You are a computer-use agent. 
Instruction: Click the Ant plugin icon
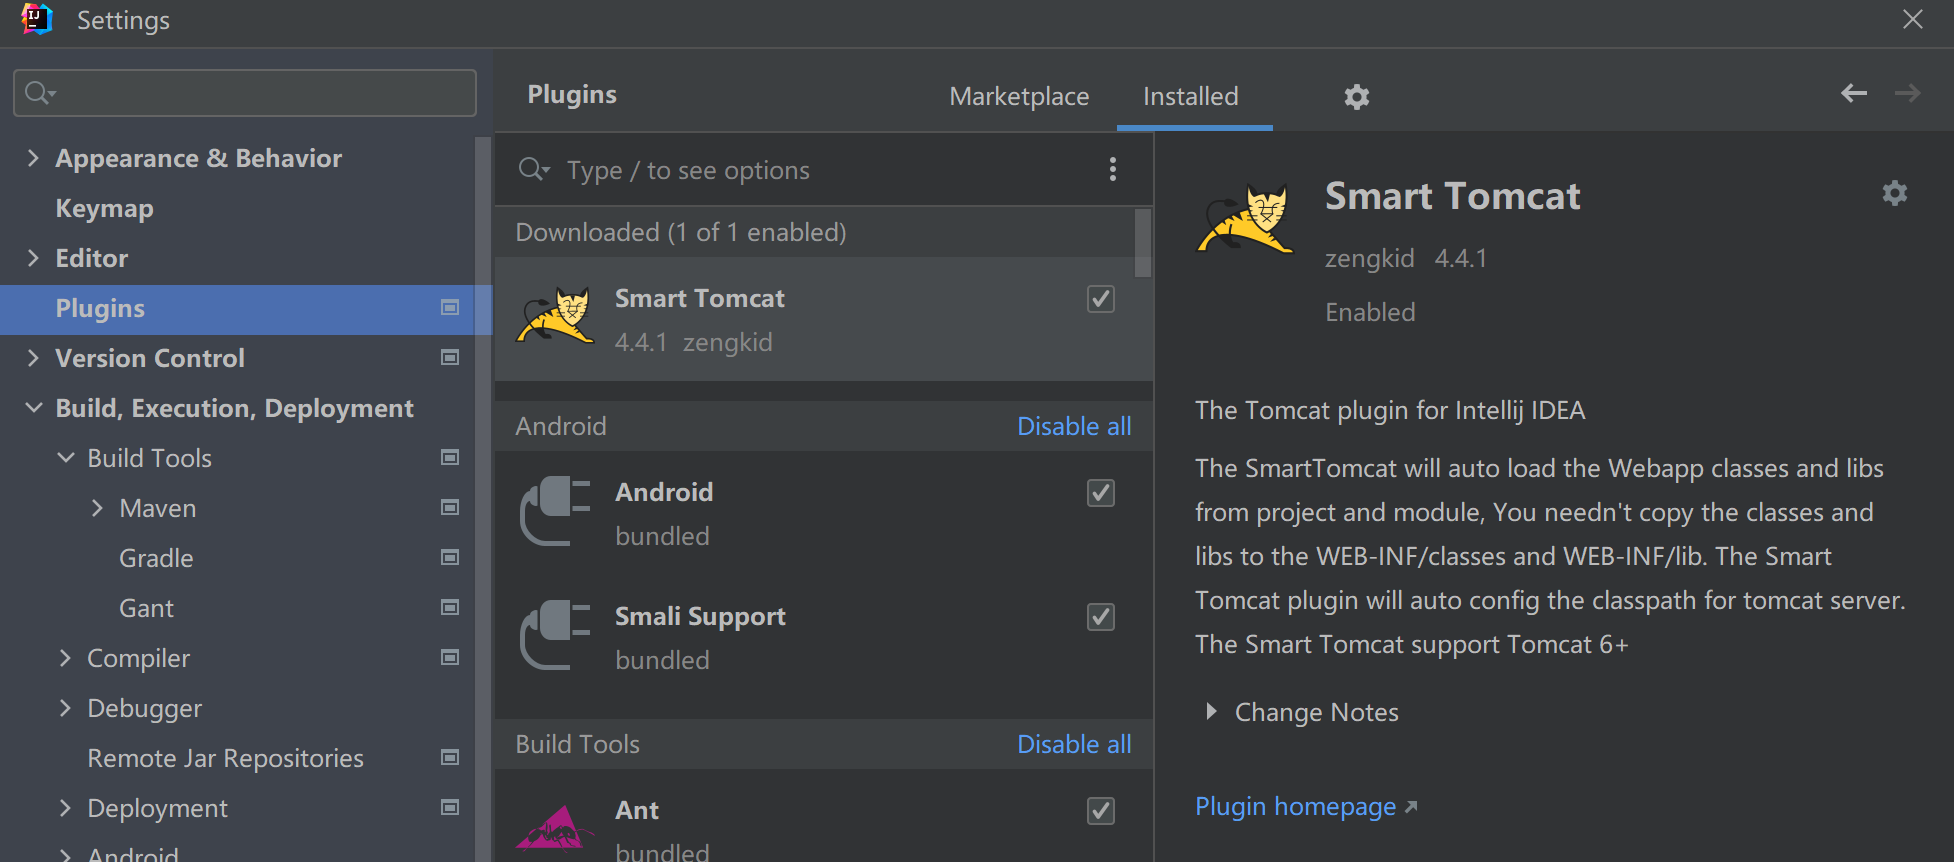click(555, 827)
